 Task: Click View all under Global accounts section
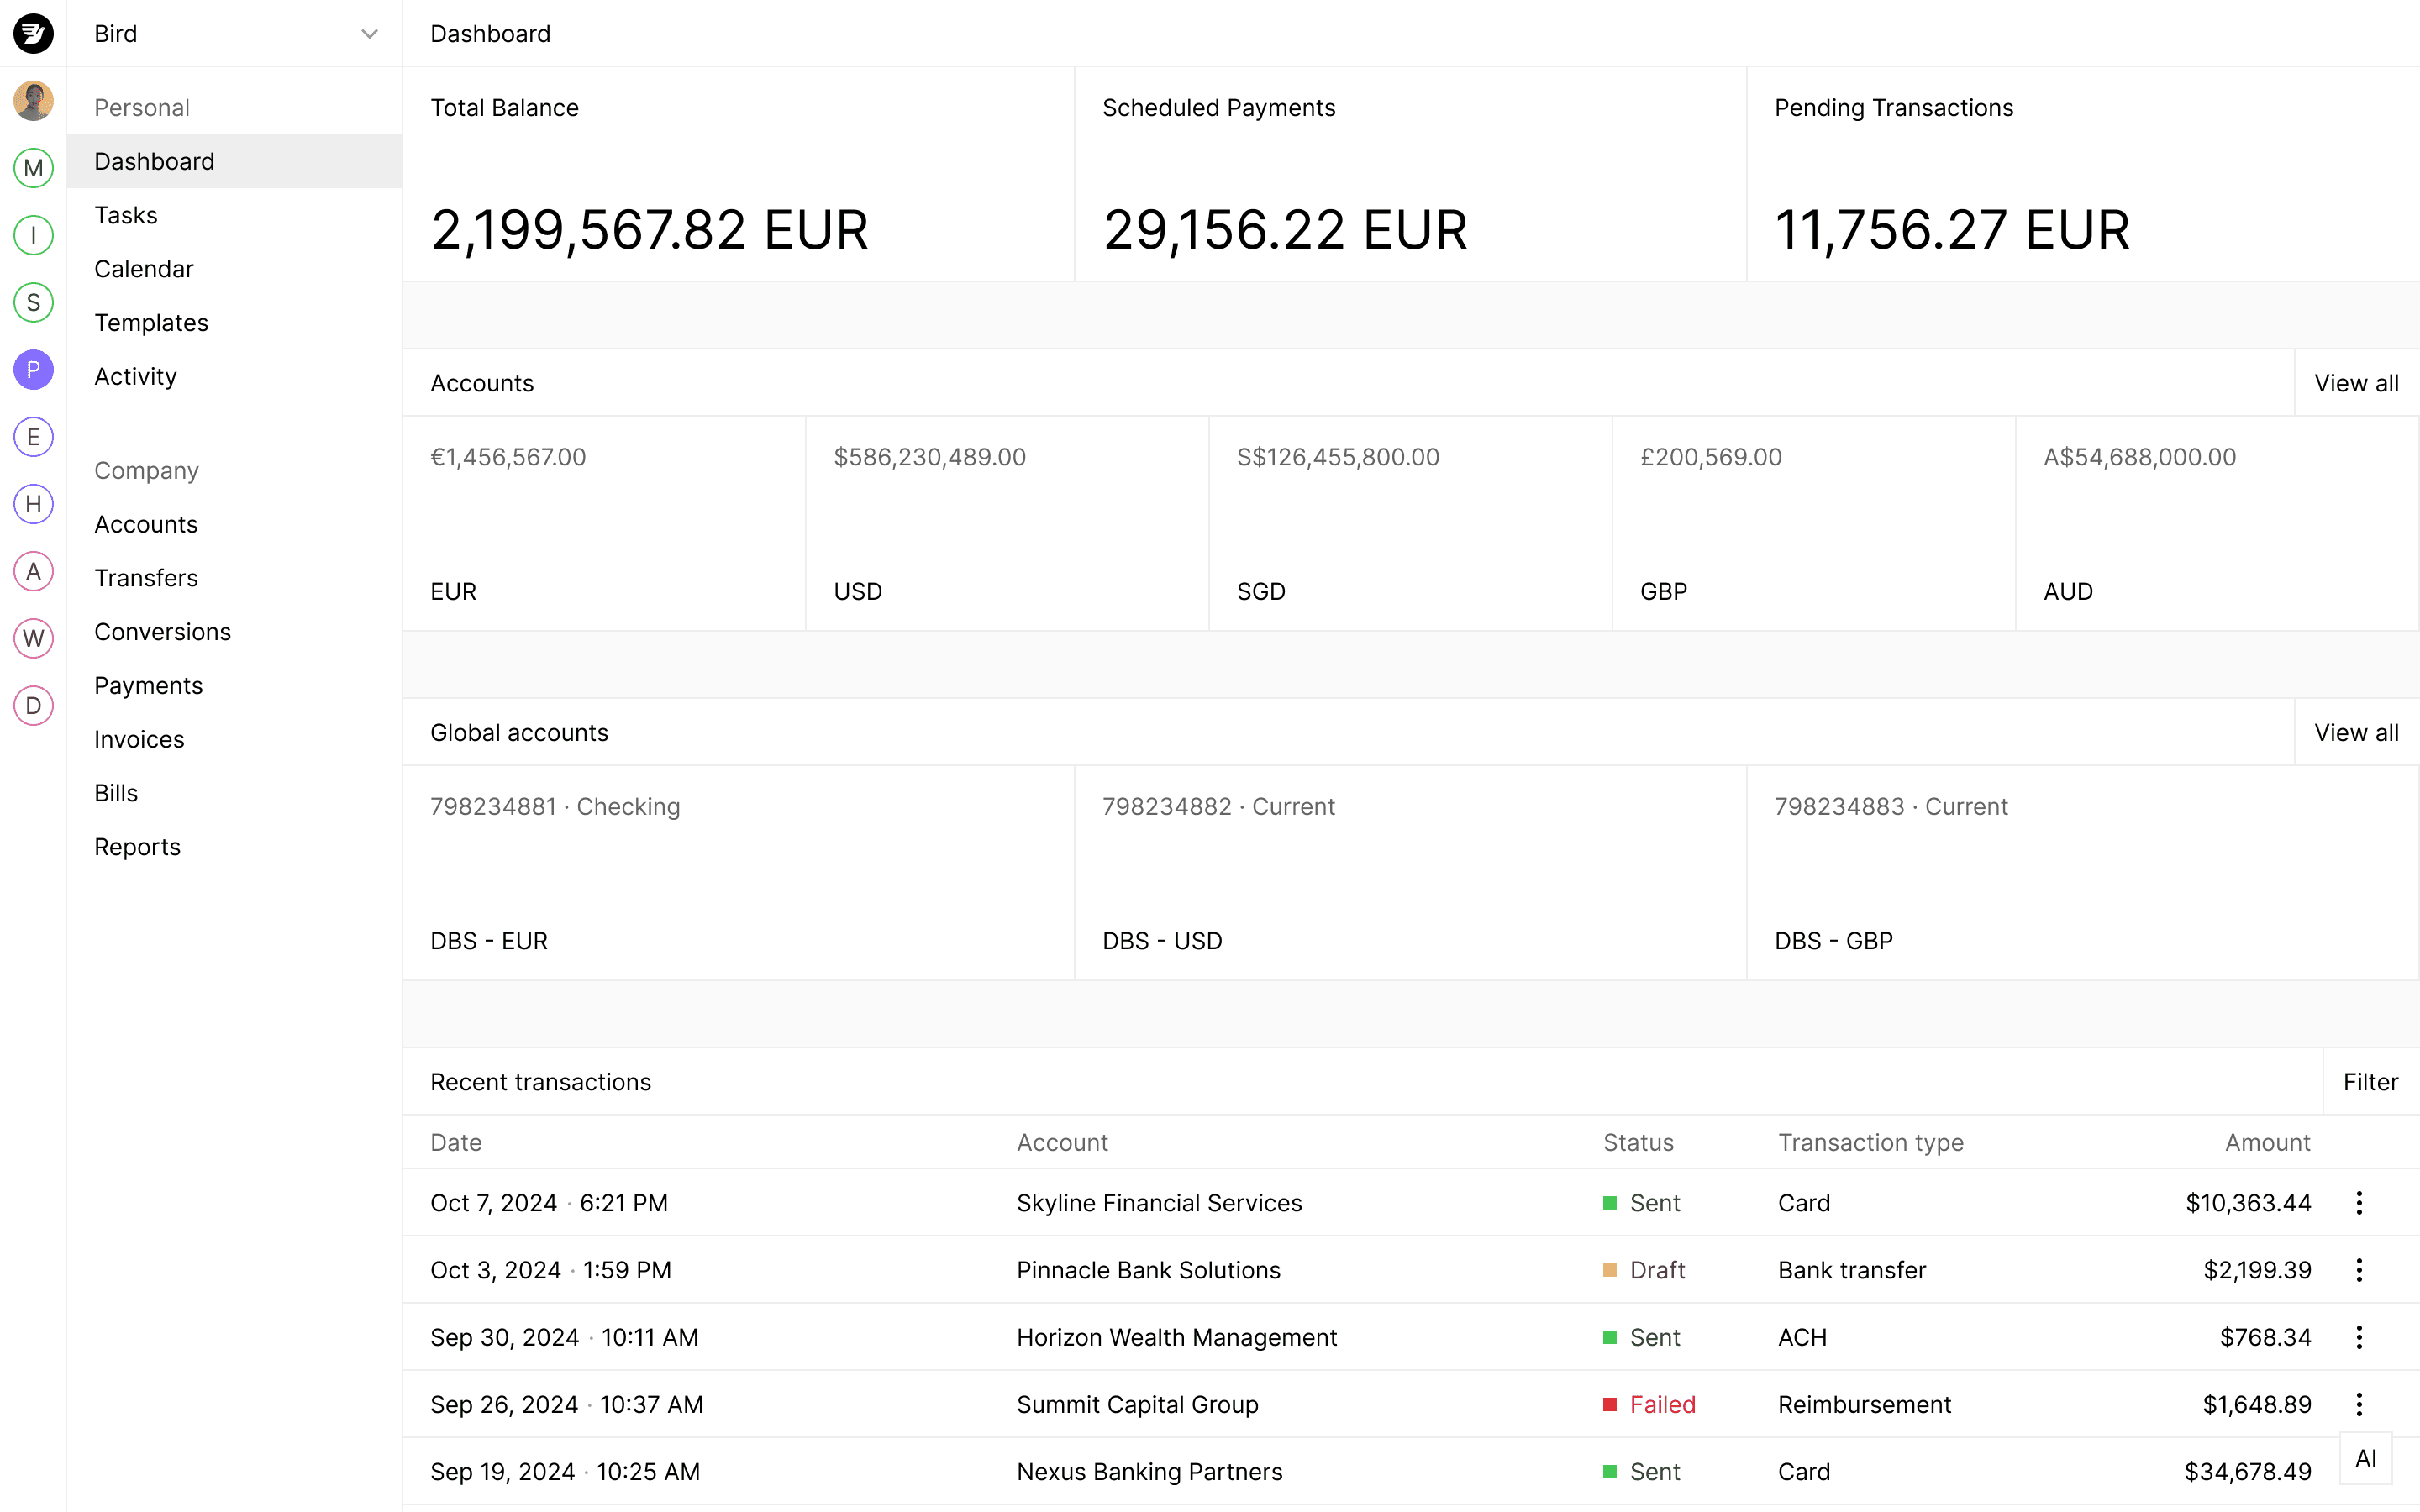click(x=2355, y=732)
